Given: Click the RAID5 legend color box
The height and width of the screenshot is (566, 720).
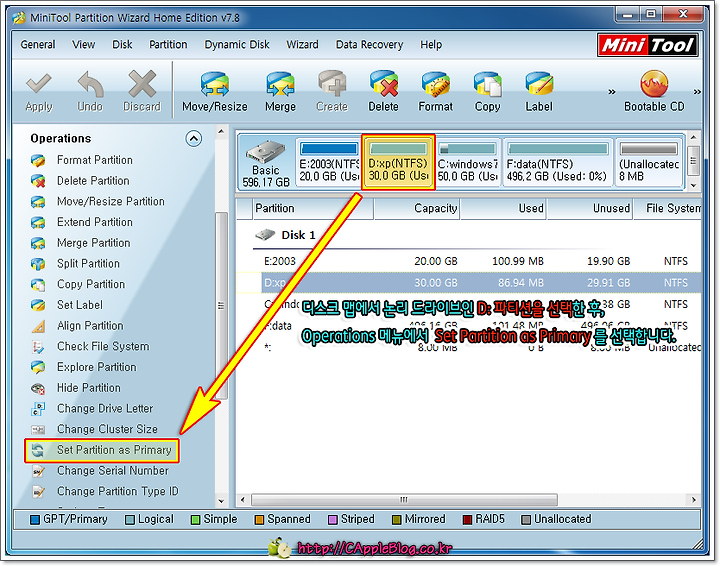Looking at the screenshot, I should (467, 520).
